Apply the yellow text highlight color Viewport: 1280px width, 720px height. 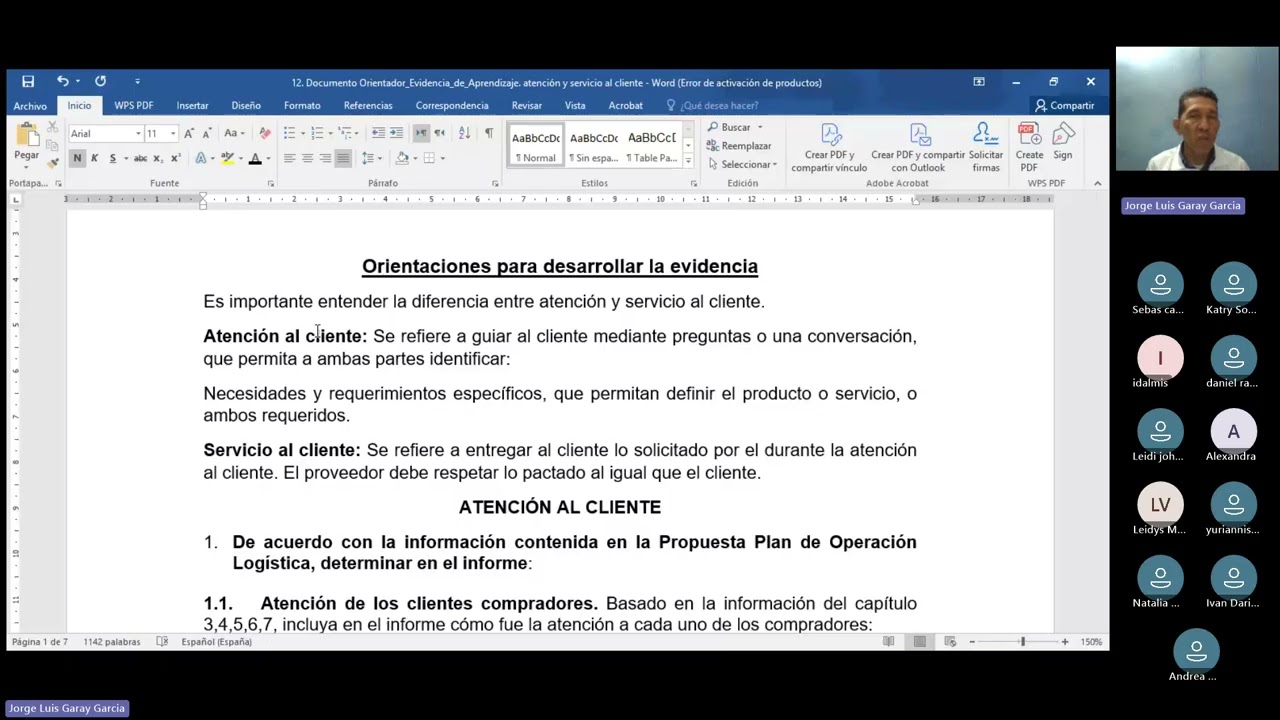pos(227,158)
